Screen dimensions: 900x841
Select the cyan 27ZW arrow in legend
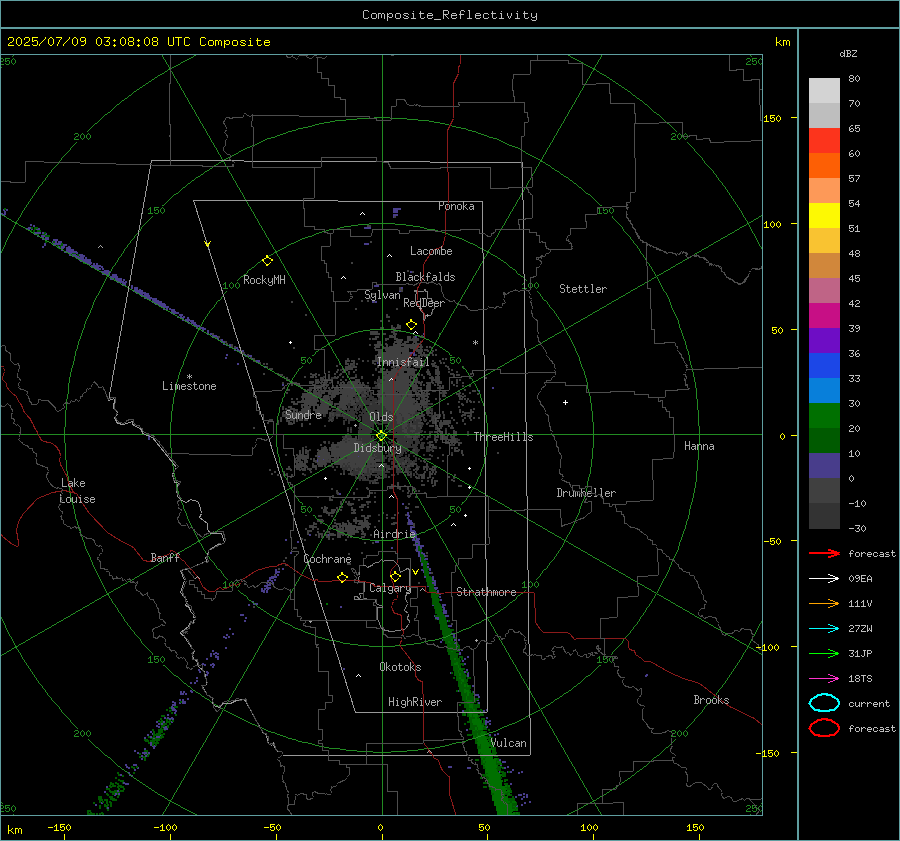(x=824, y=629)
